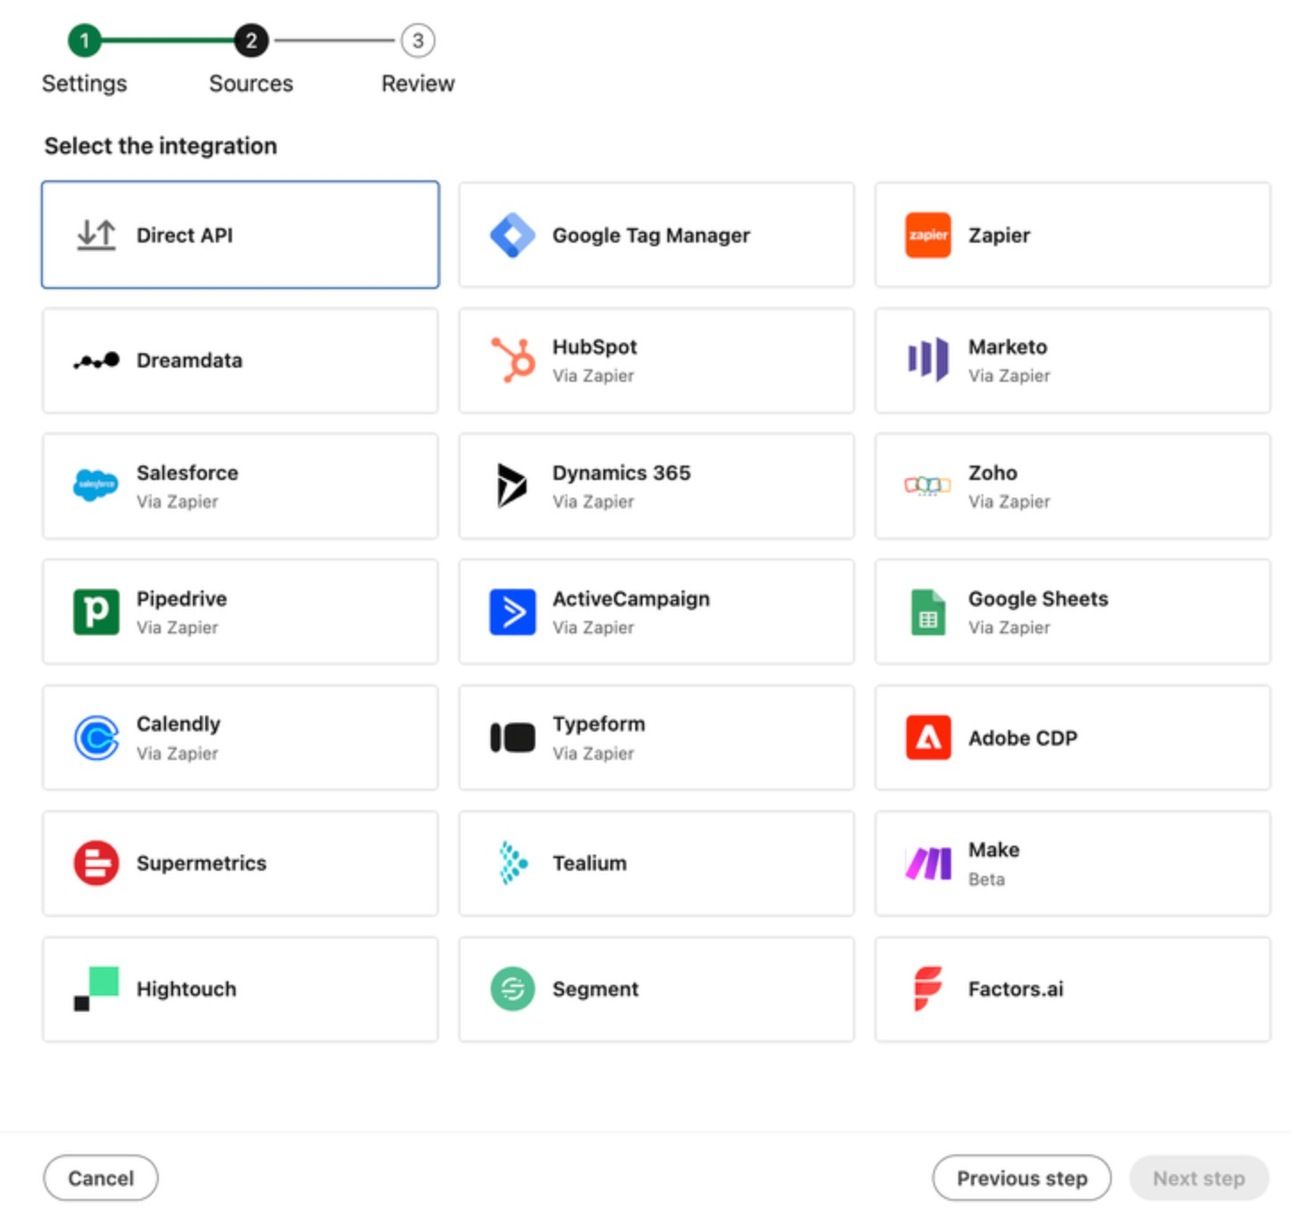This screenshot has width=1292, height=1215.
Task: Click the "Typeform" name text
Action: [599, 724]
